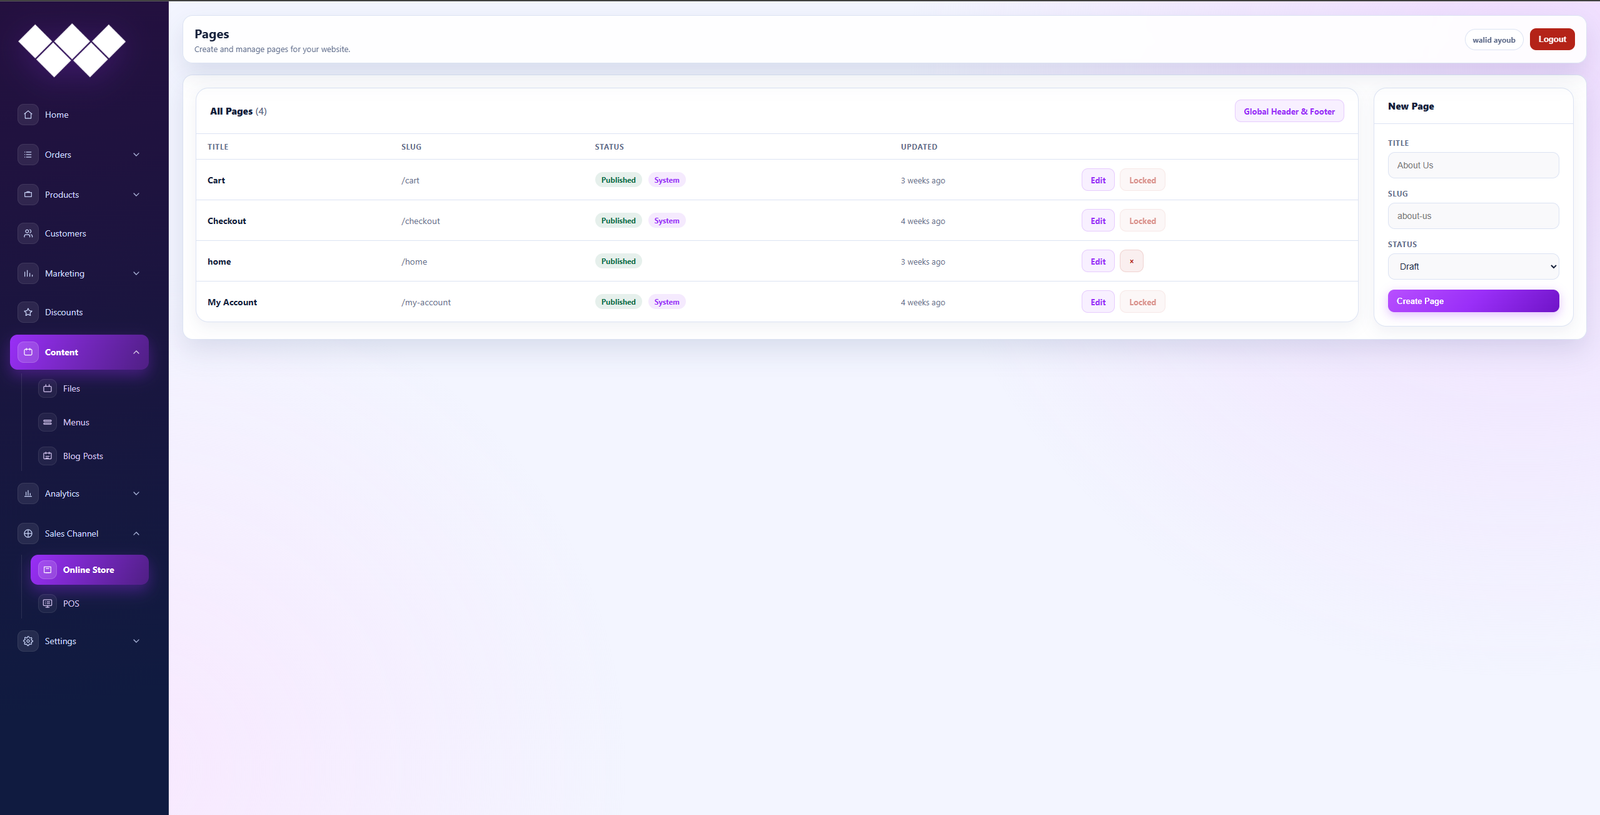Click the Blog Posts submenu icon
Screen dimensions: 1600x815
(47, 456)
